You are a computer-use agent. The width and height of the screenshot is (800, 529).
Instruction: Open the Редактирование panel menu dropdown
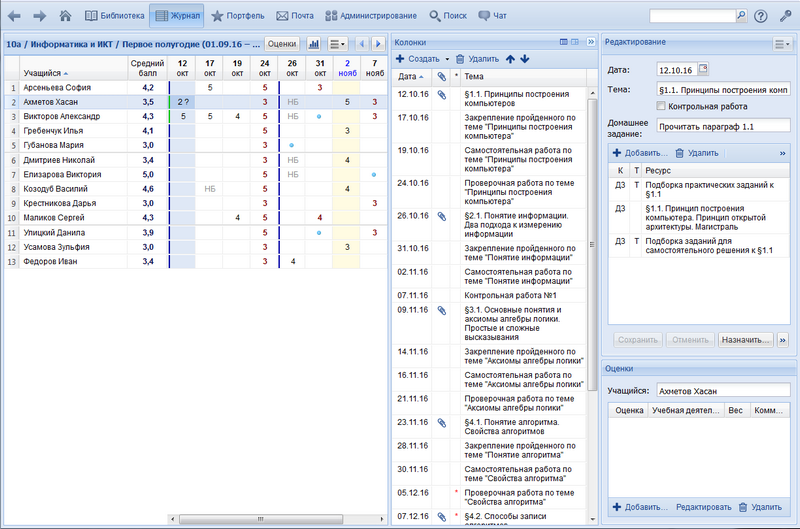click(x=782, y=43)
